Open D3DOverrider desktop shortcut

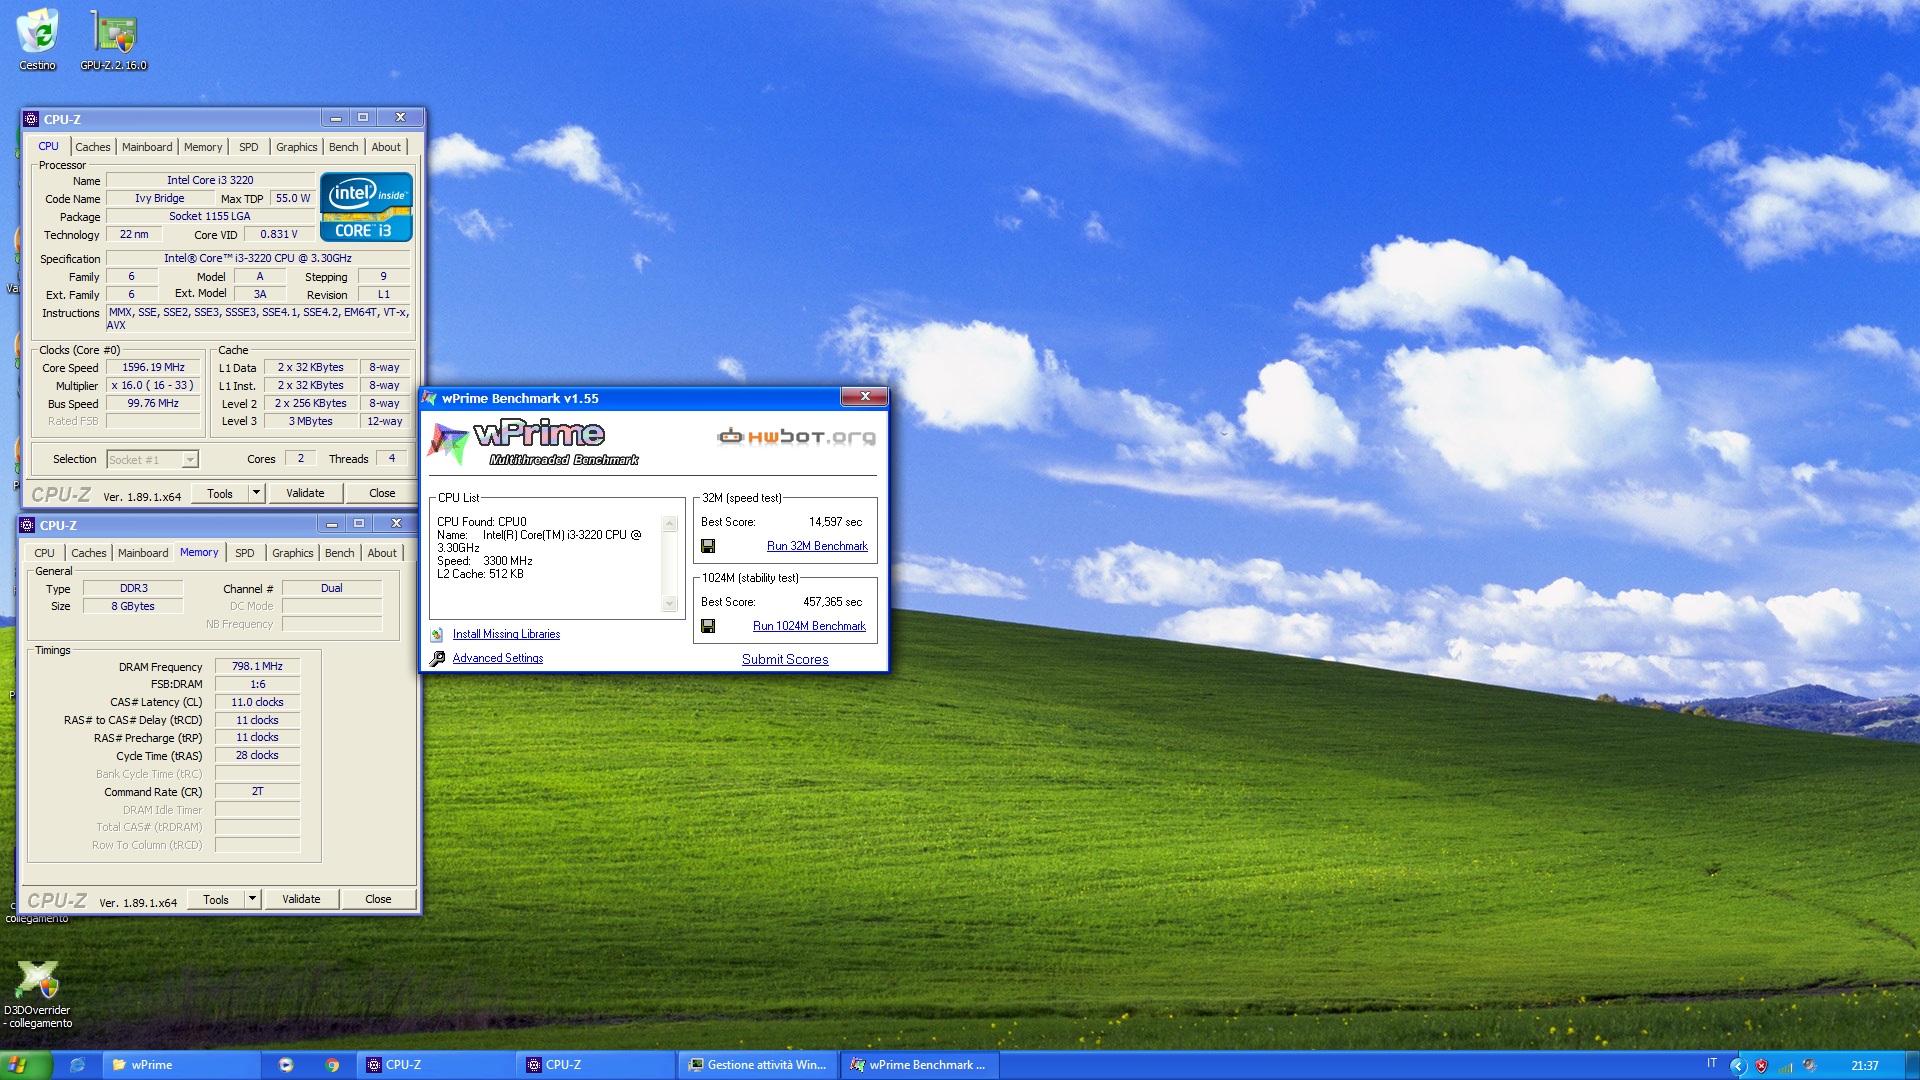(38, 993)
